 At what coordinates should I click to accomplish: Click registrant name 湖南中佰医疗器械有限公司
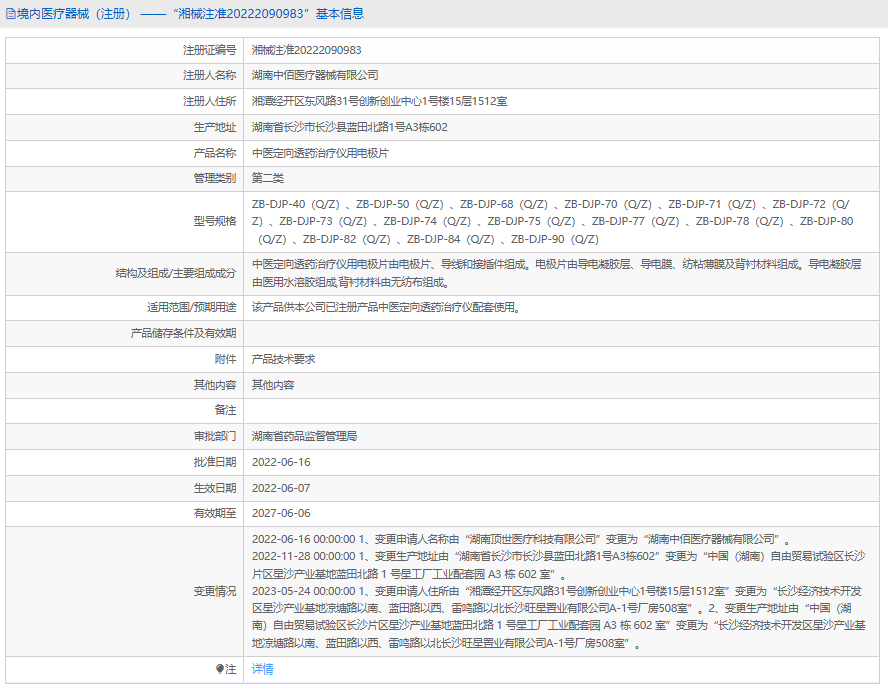pos(315,75)
